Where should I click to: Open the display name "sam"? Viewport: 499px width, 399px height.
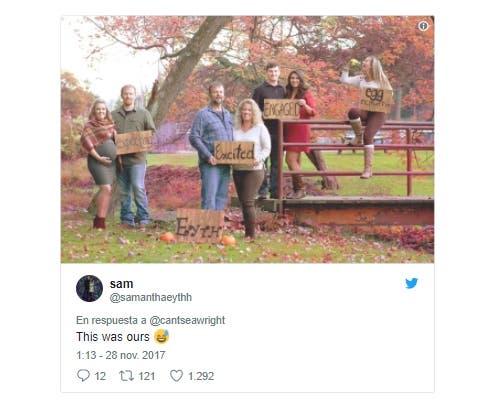coord(121,284)
